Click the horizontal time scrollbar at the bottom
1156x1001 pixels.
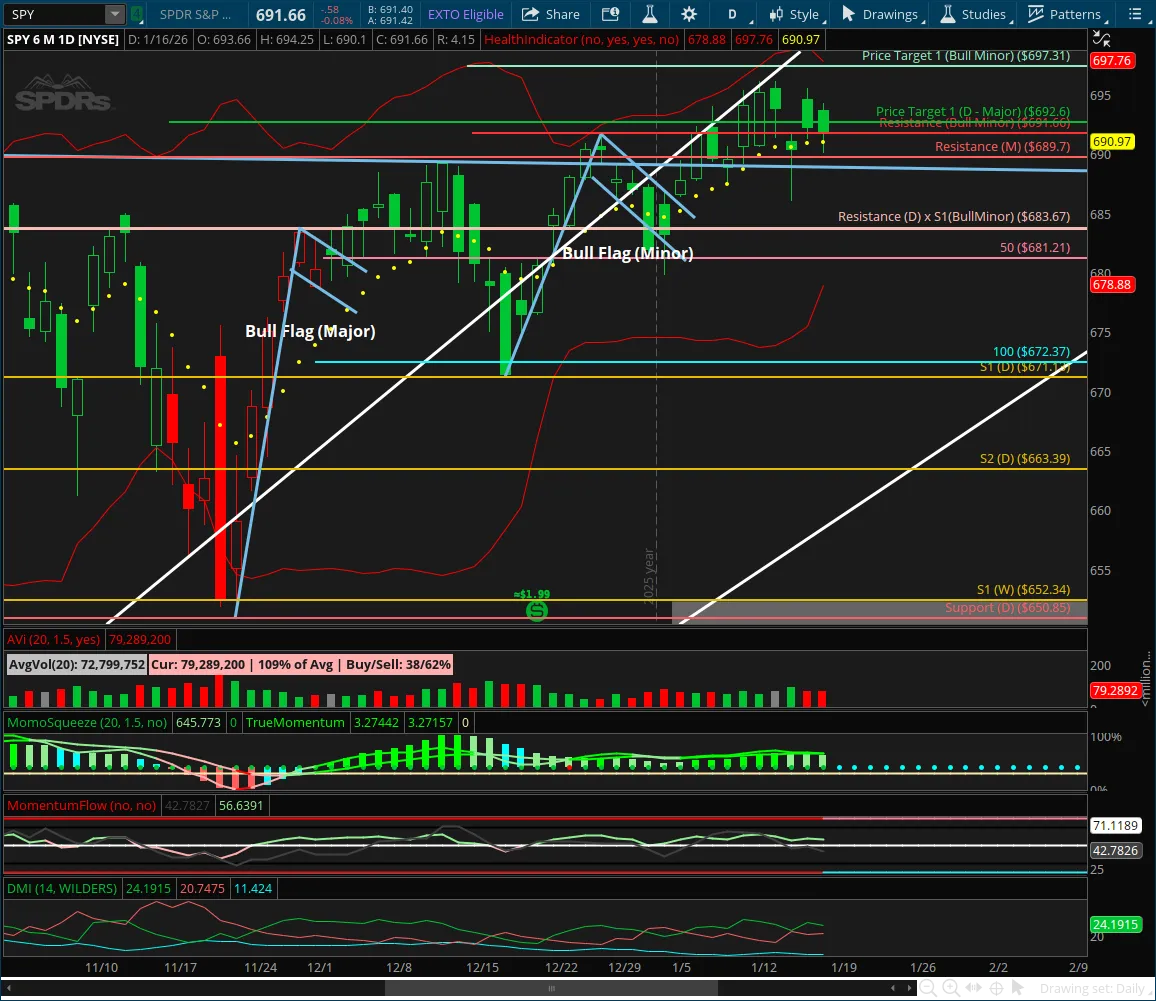pyautogui.click(x=550, y=988)
